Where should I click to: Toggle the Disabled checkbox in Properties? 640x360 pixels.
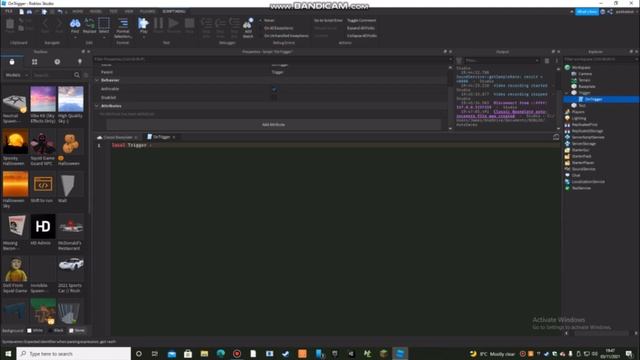pyautogui.click(x=274, y=98)
